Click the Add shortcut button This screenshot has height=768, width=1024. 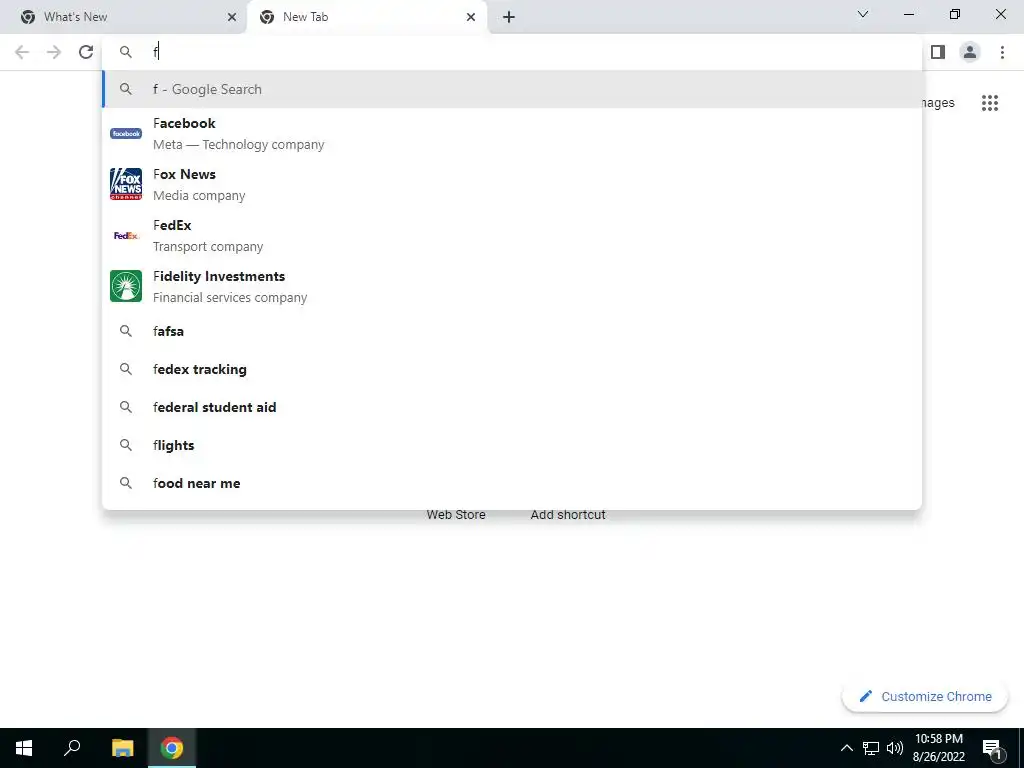[568, 515]
